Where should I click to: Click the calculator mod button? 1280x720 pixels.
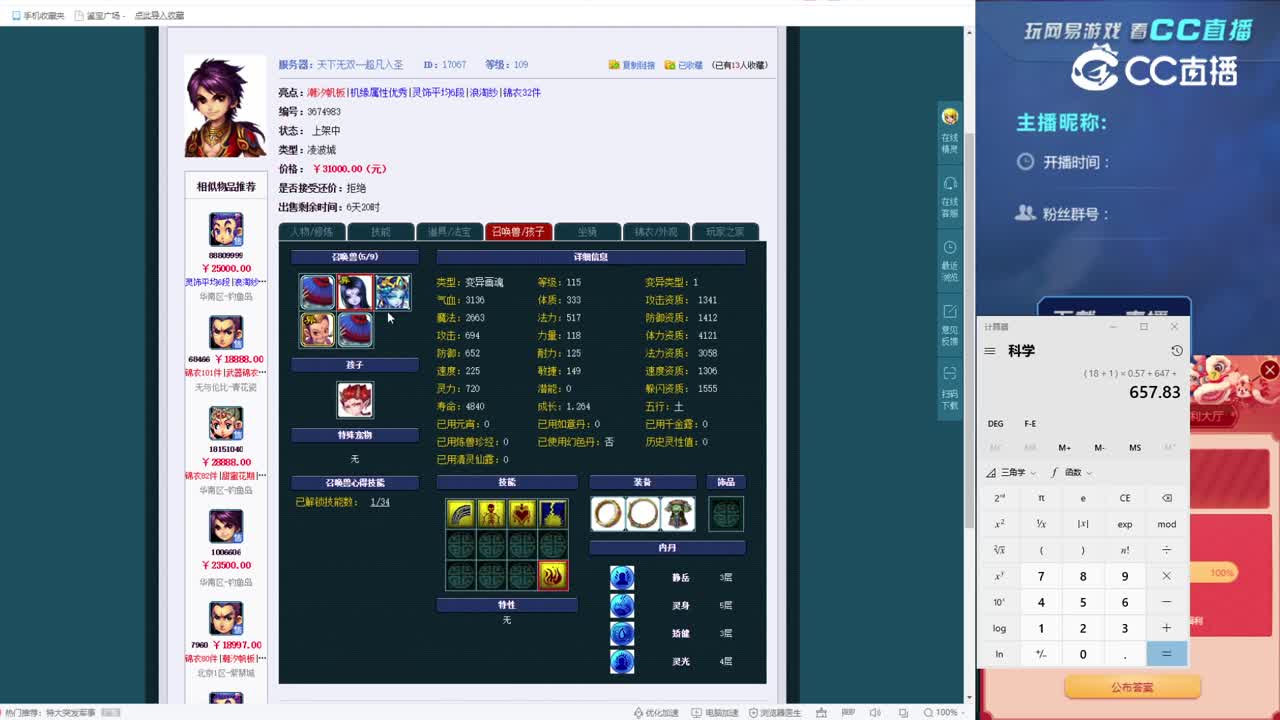pos(1166,524)
